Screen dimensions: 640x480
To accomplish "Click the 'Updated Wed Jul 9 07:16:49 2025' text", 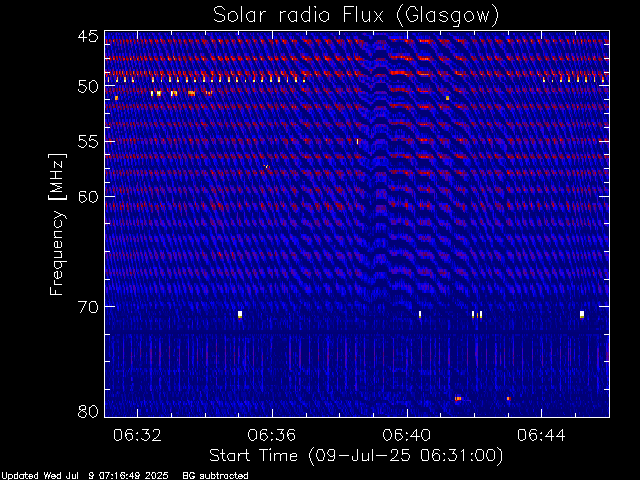I will [84, 476].
